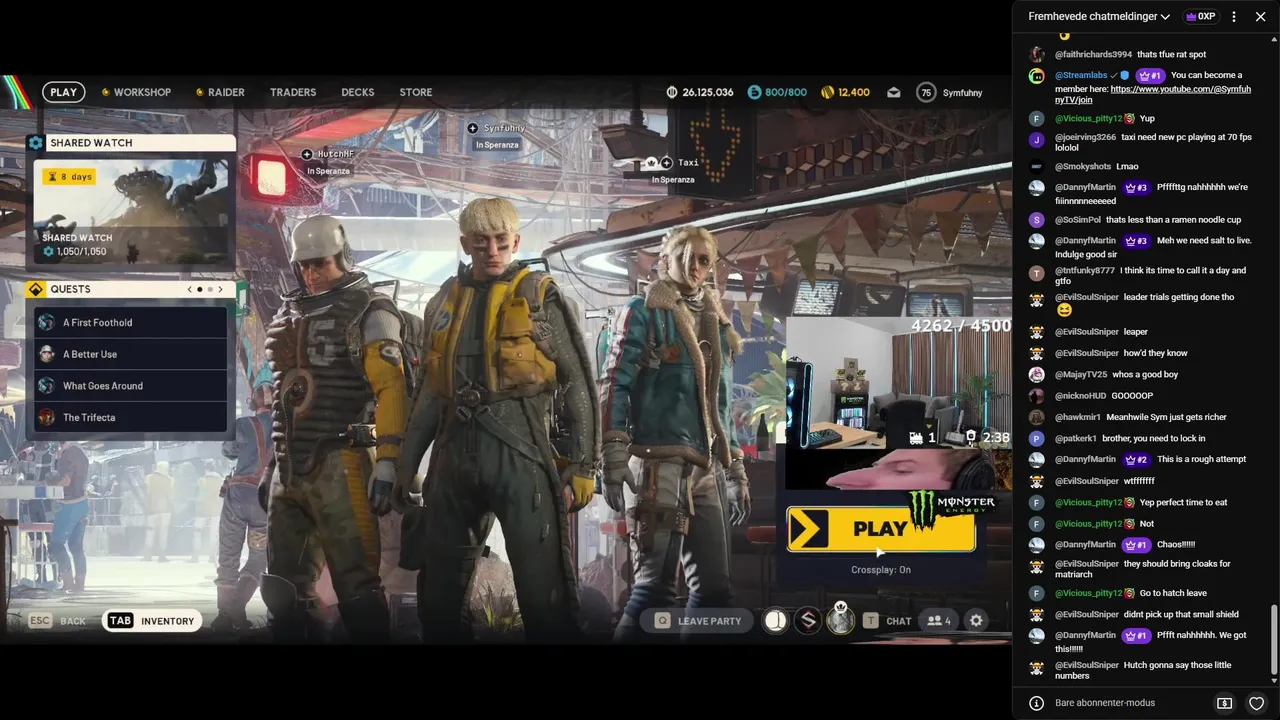Viewport: 1280px width, 720px height.
Task: Click The Trifecta quest portrait icon
Action: (46, 418)
